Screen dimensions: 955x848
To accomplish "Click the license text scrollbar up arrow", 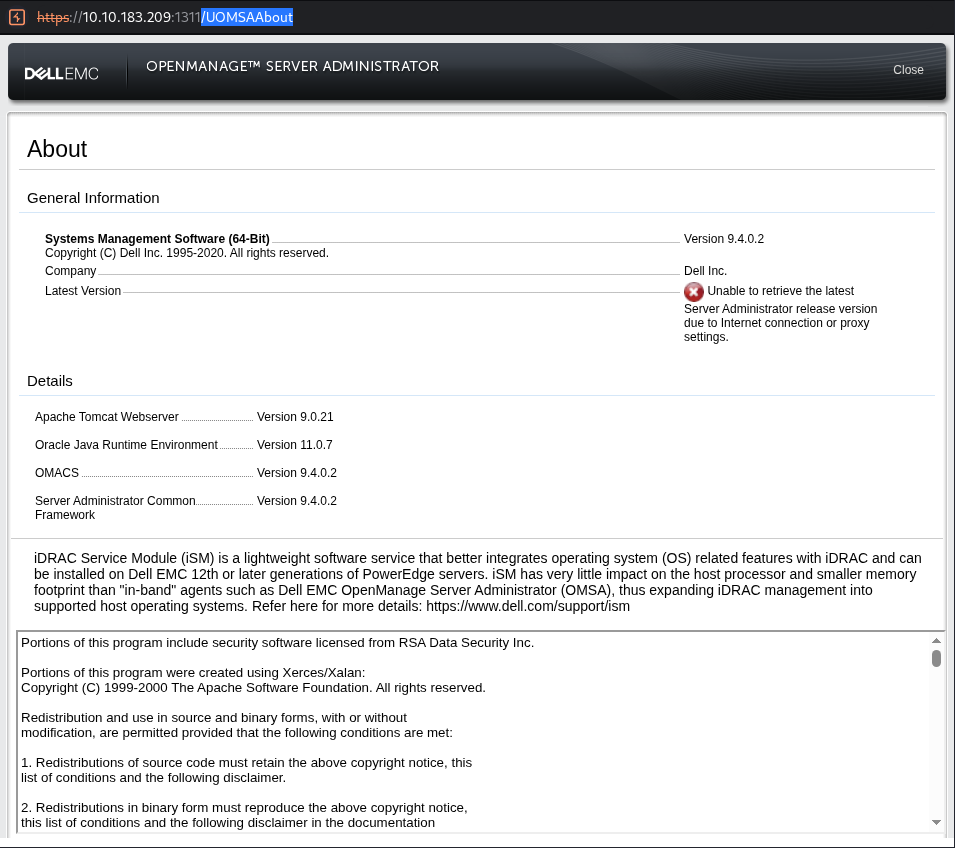I will pyautogui.click(x=936, y=641).
